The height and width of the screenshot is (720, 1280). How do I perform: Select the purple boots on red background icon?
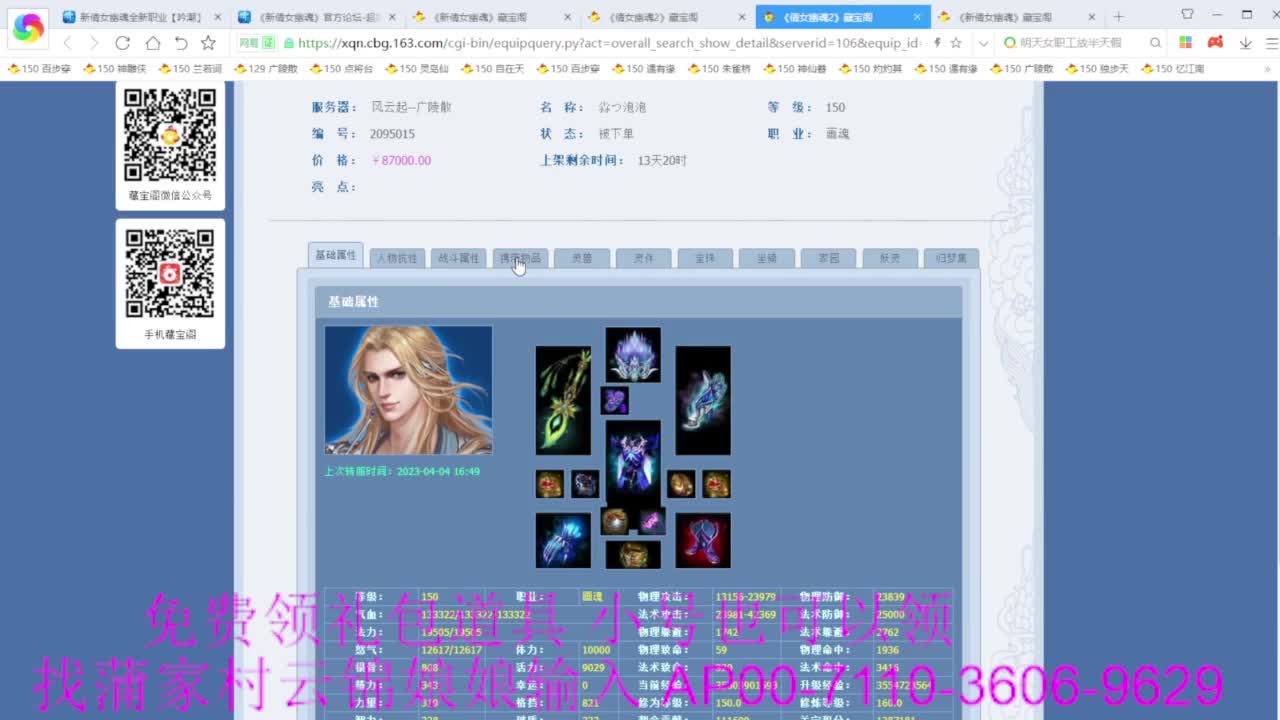click(703, 540)
